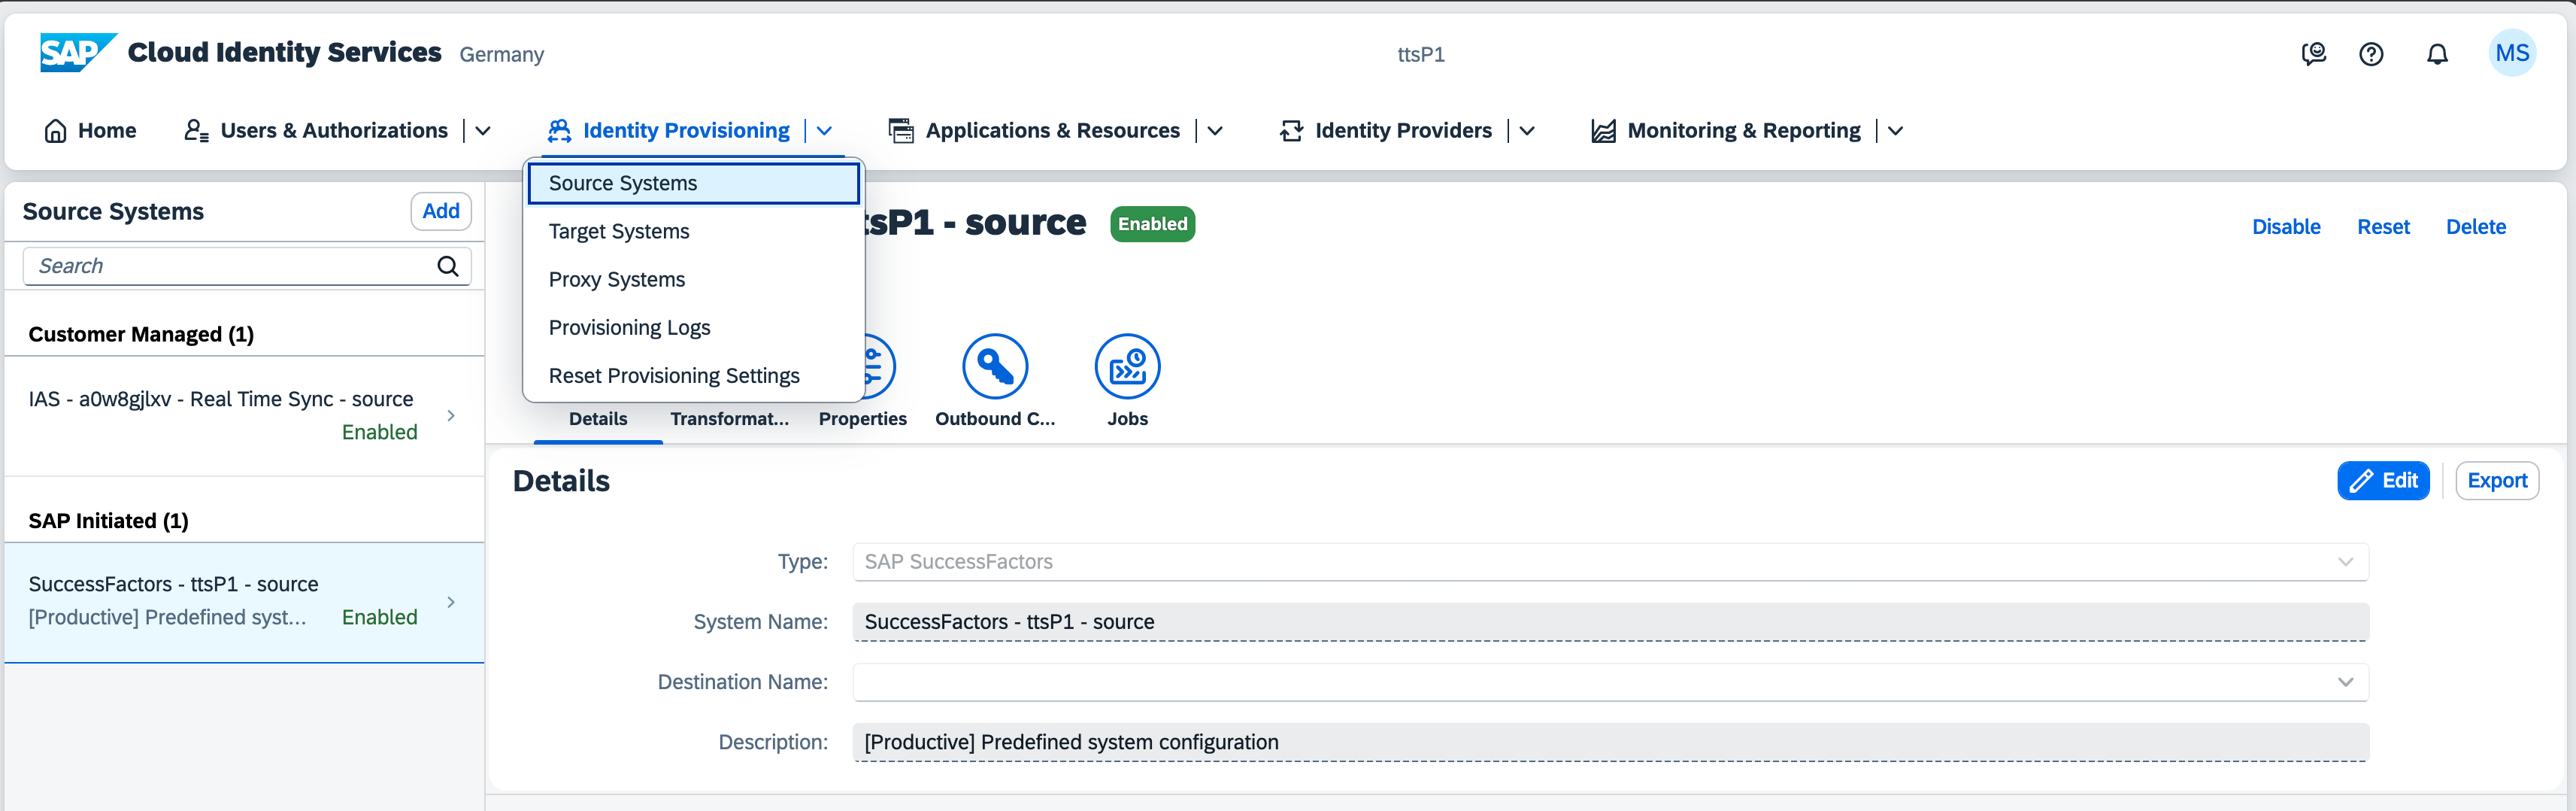Open the support chat headset icon

pos(2313,54)
